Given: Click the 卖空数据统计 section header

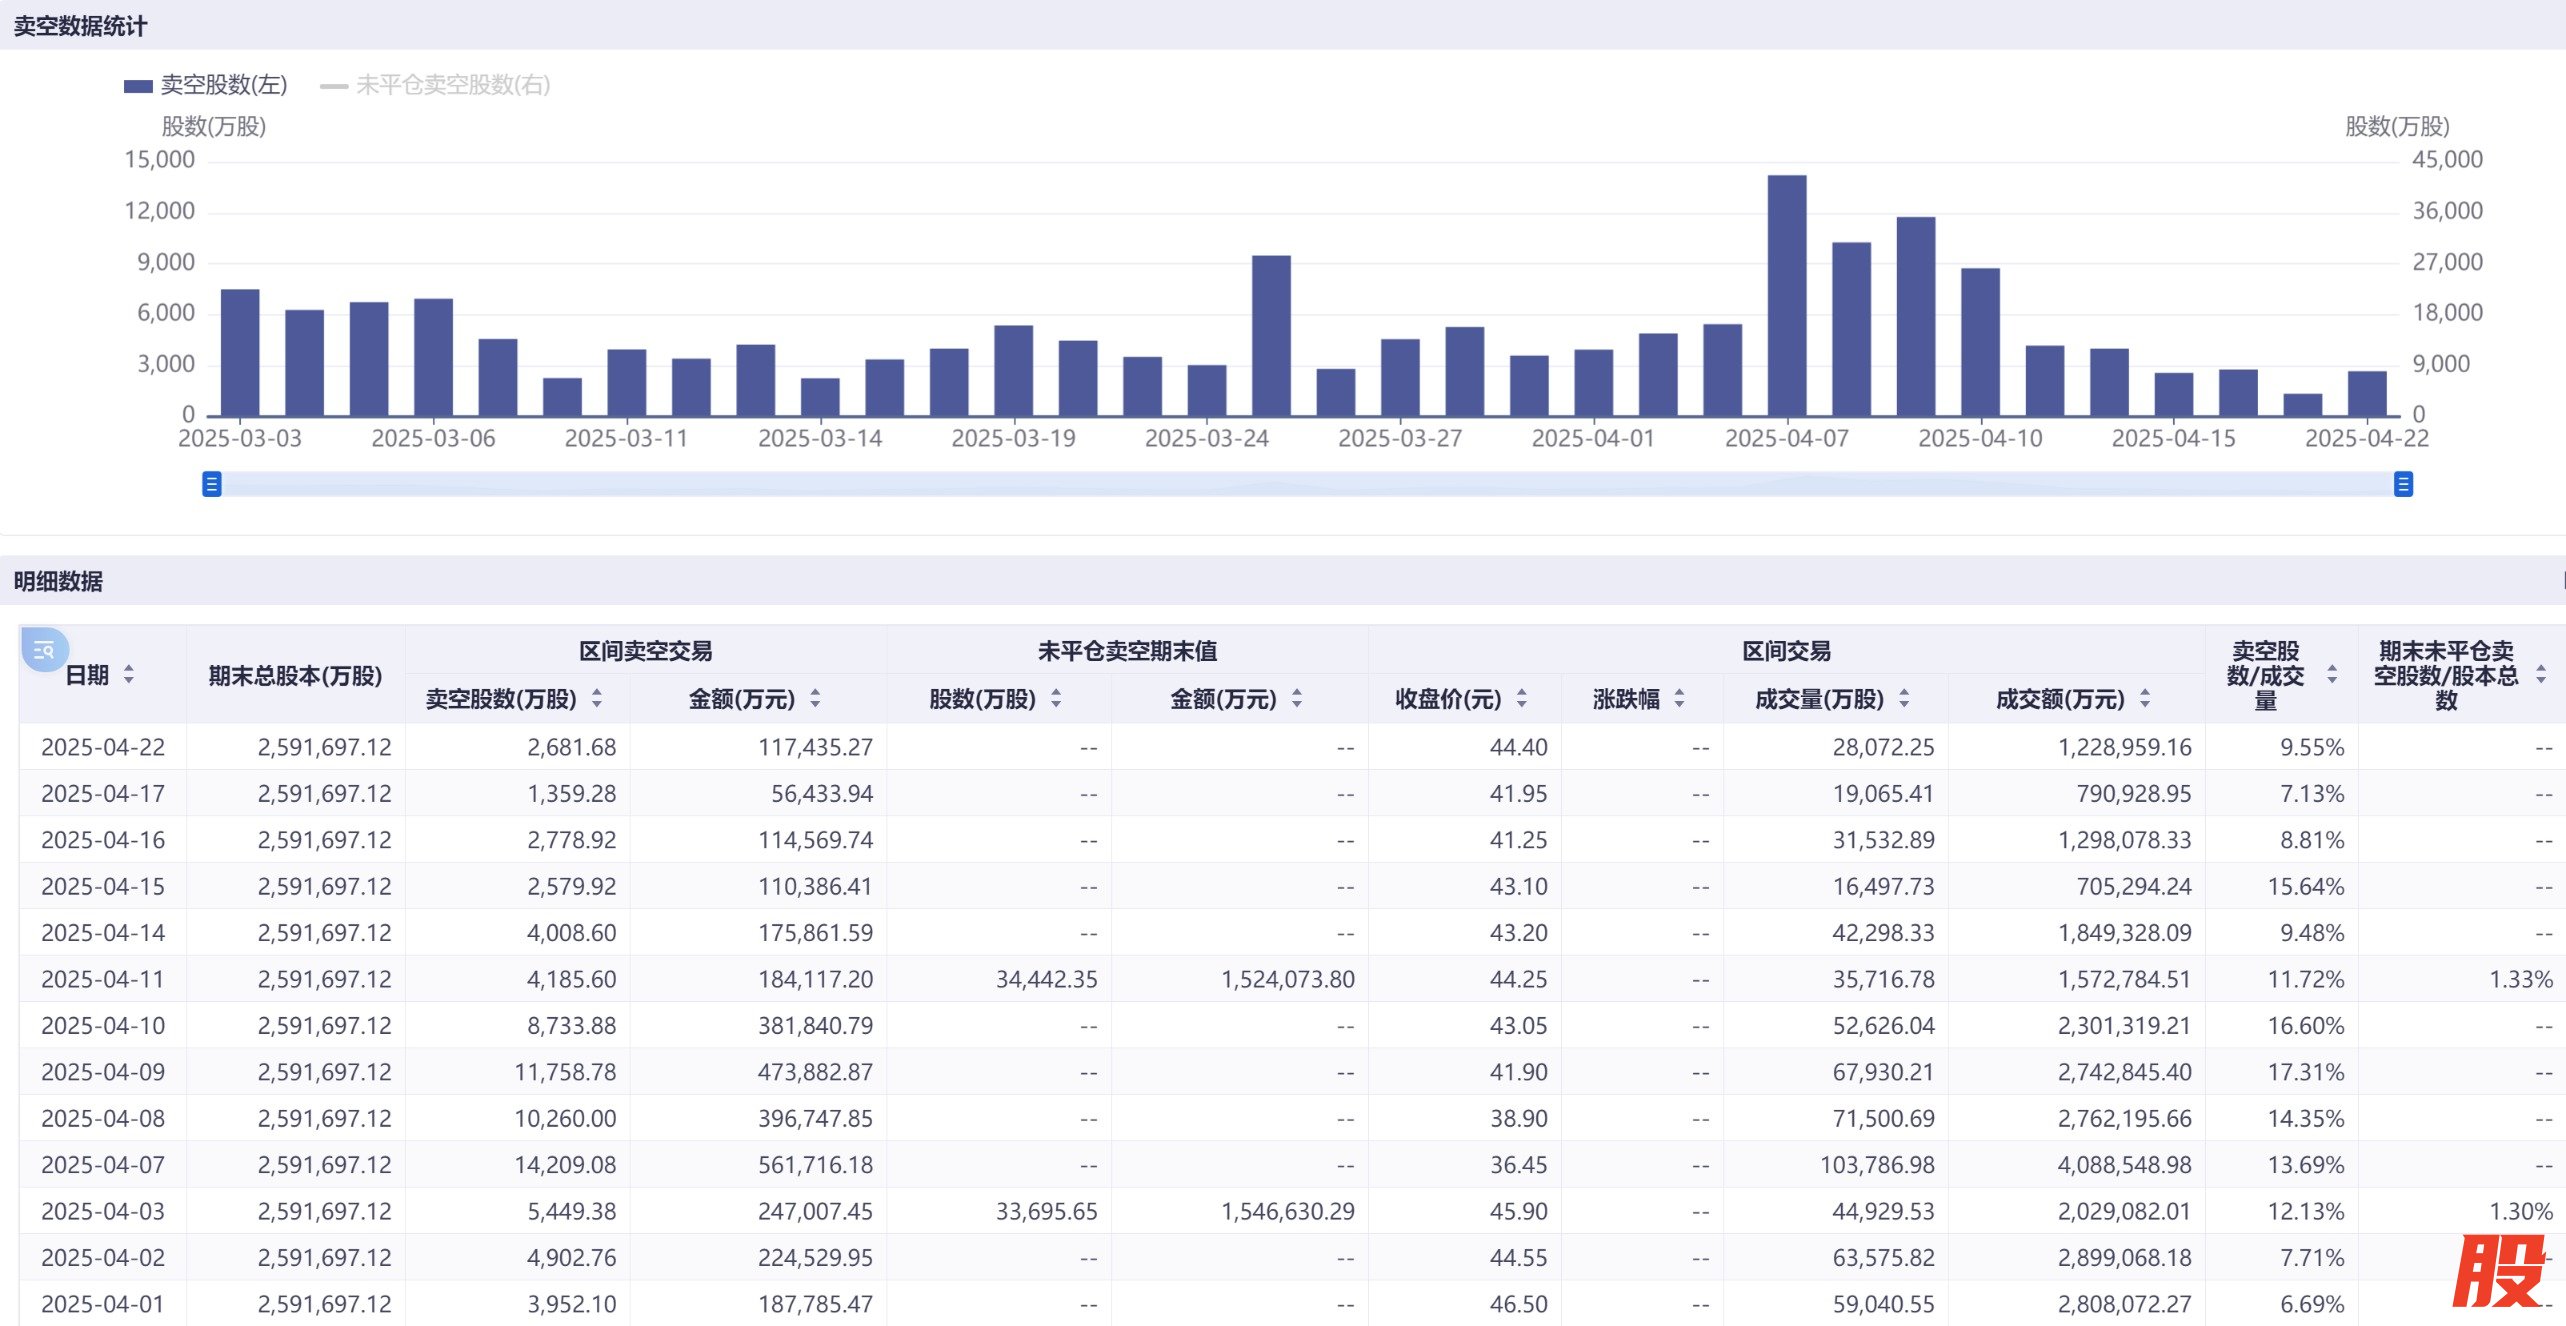Looking at the screenshot, I should pyautogui.click(x=80, y=26).
